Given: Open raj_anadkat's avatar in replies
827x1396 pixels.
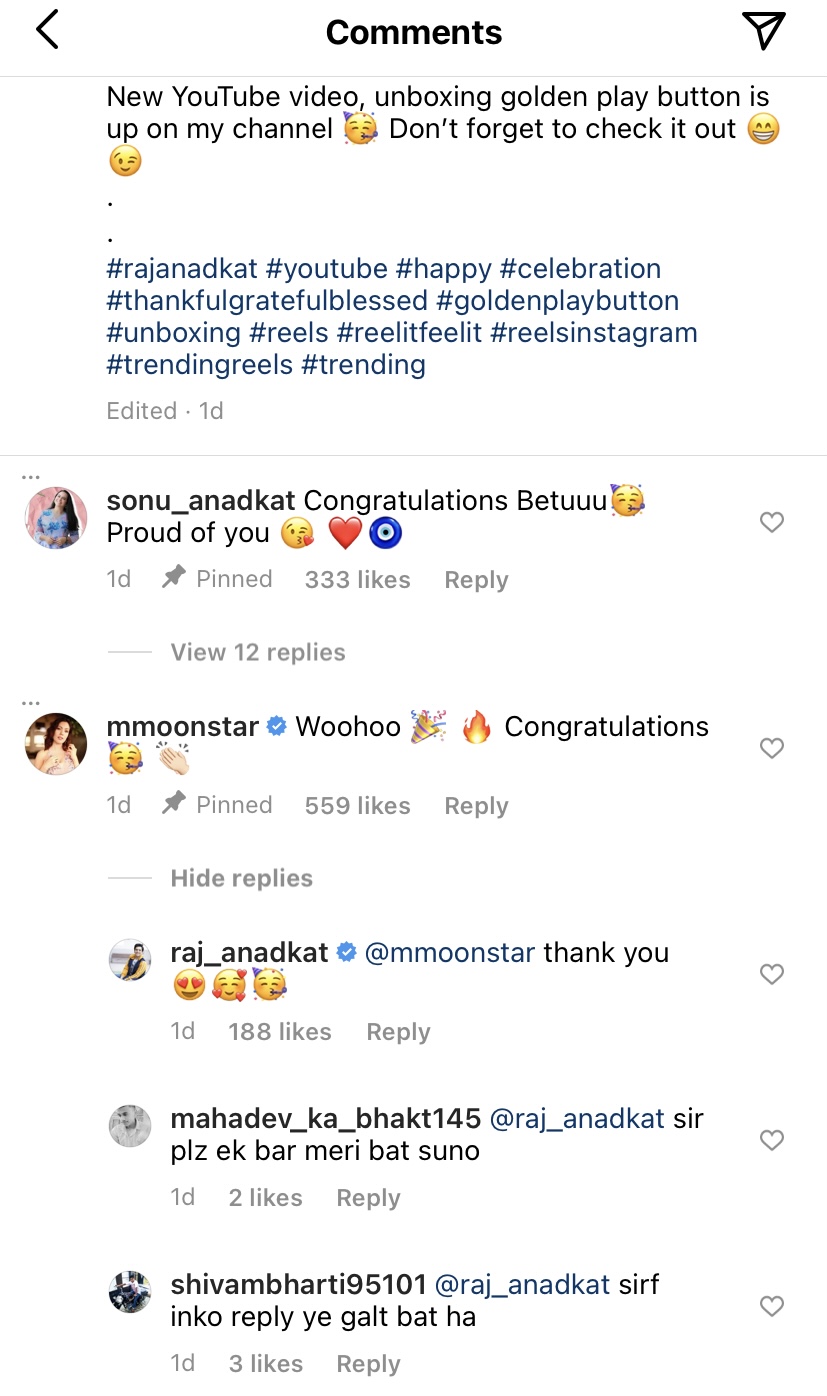Looking at the screenshot, I should point(130,960).
